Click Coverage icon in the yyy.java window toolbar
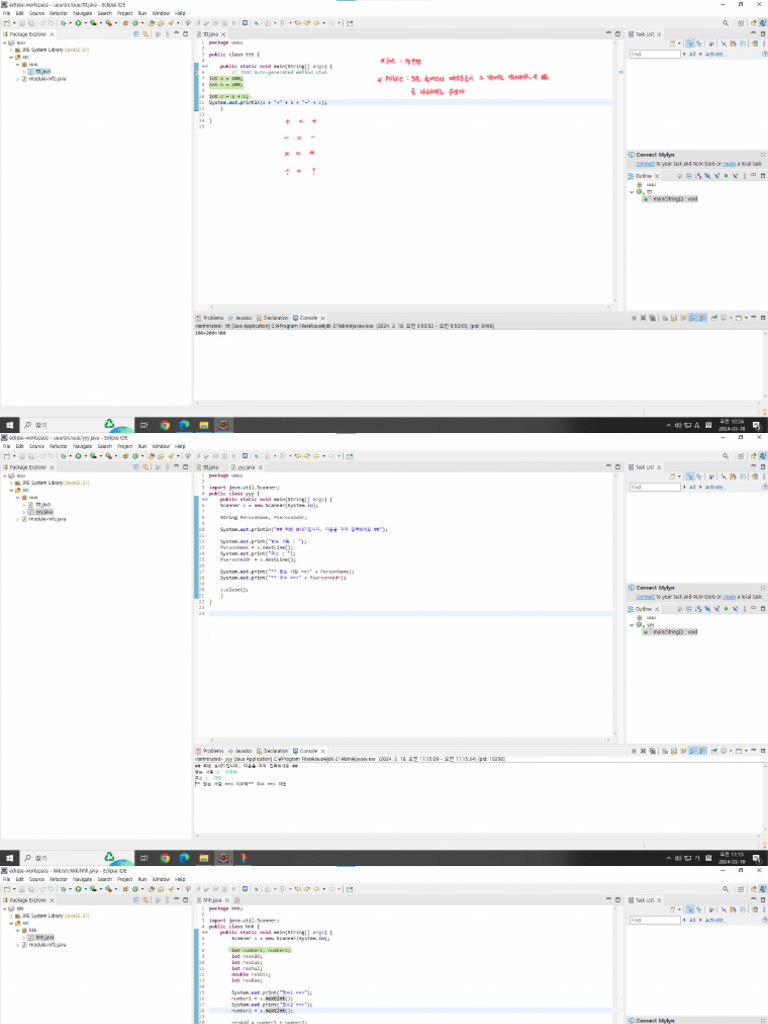768x1024 pixels. (x=93, y=456)
